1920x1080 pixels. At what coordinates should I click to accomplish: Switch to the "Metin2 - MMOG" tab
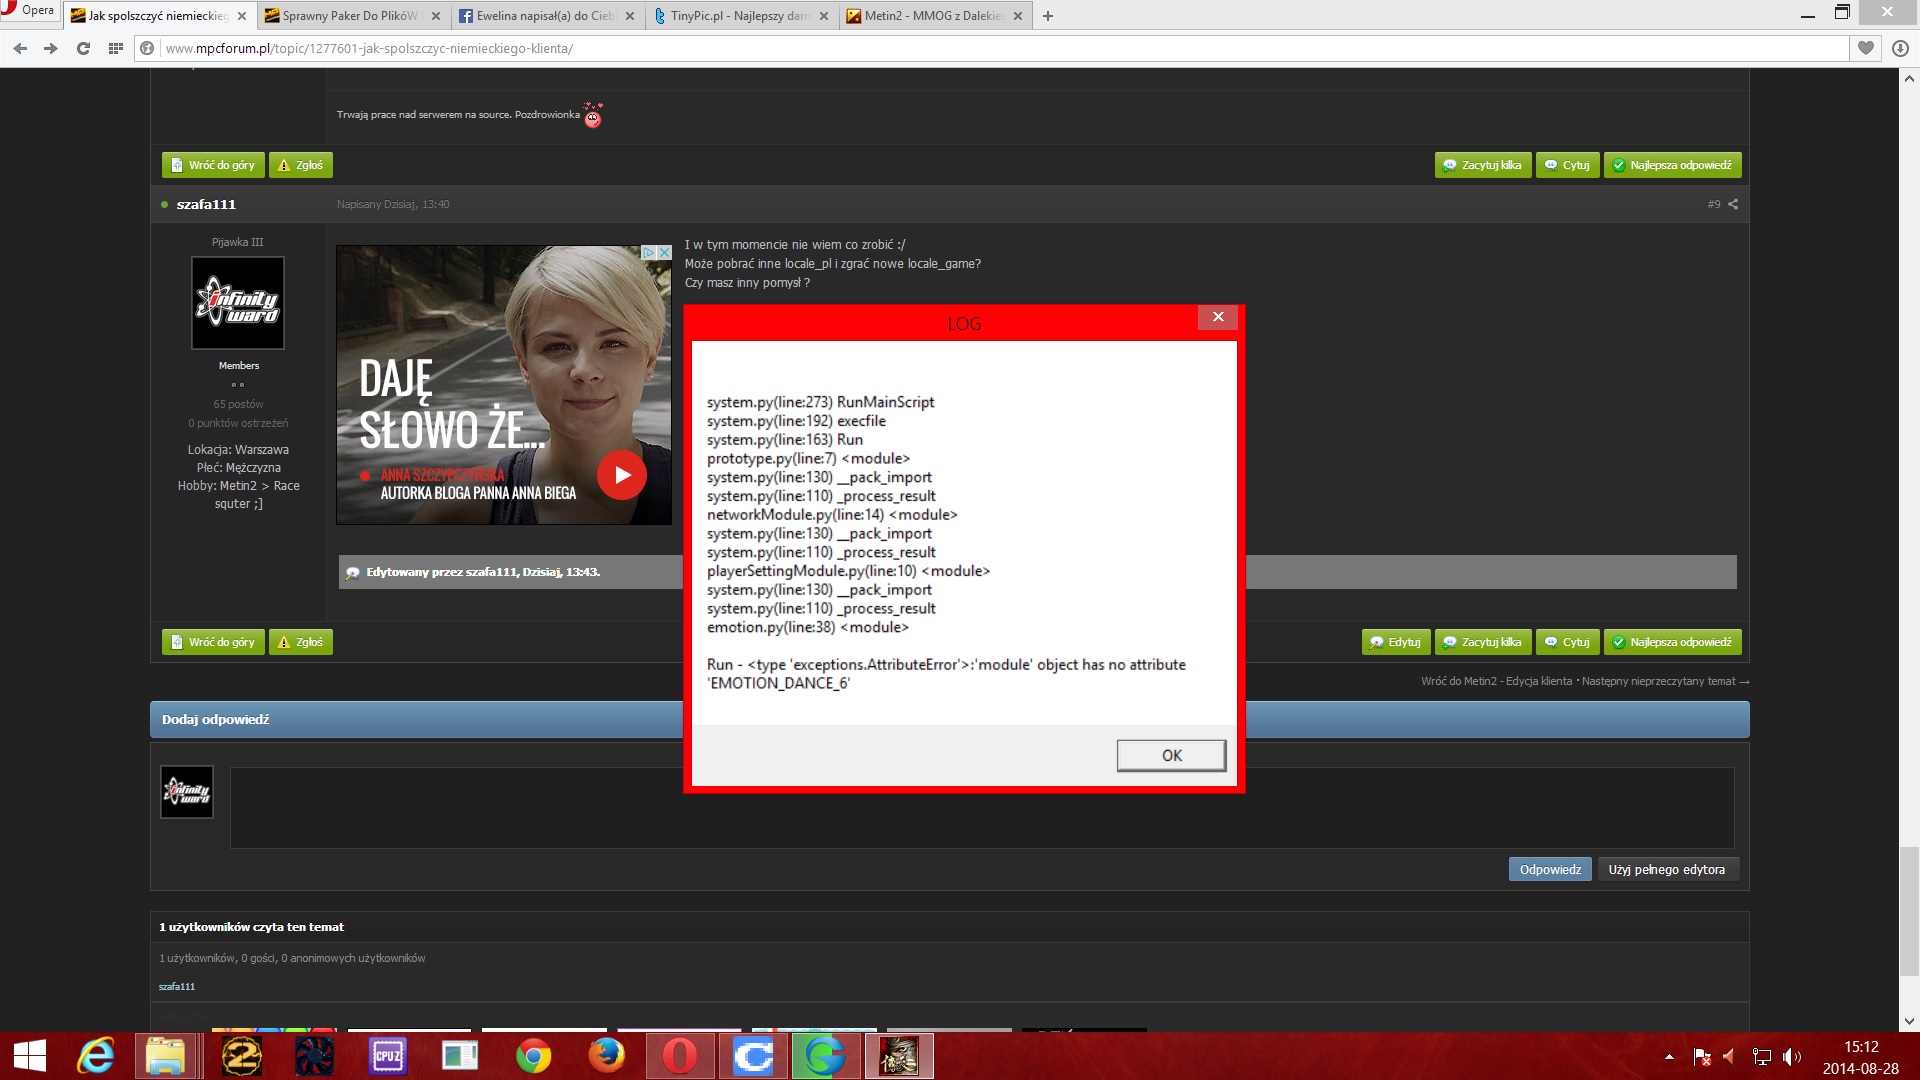[934, 16]
